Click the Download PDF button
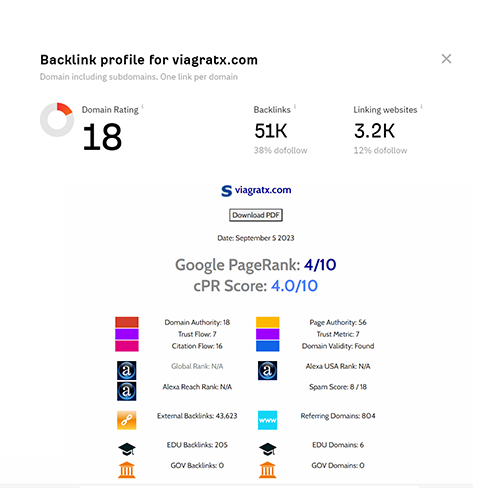The height and width of the screenshot is (500, 500). pyautogui.click(x=256, y=215)
